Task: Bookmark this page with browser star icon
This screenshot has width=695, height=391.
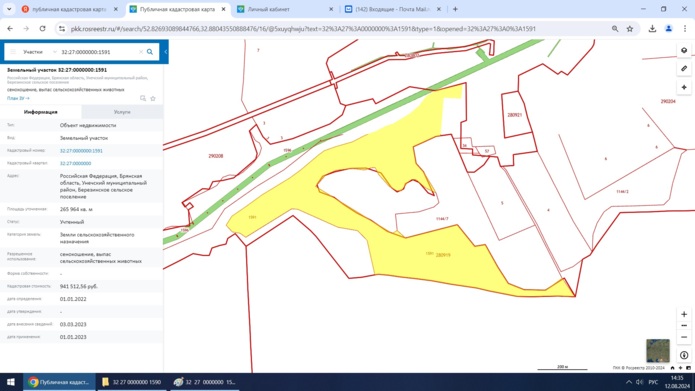Action: [x=630, y=29]
